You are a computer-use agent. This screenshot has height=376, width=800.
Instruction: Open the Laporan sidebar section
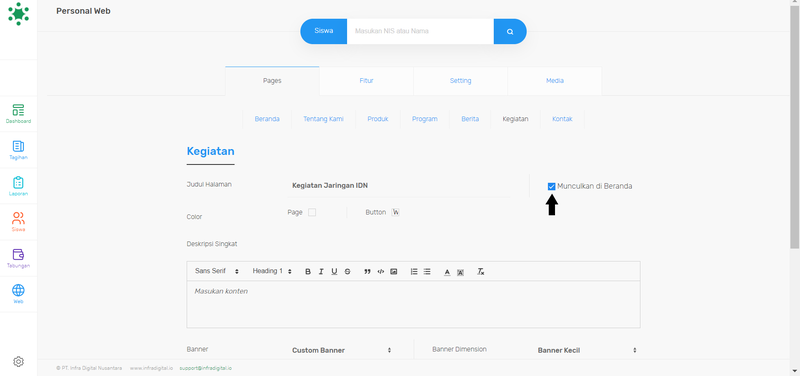pos(18,186)
